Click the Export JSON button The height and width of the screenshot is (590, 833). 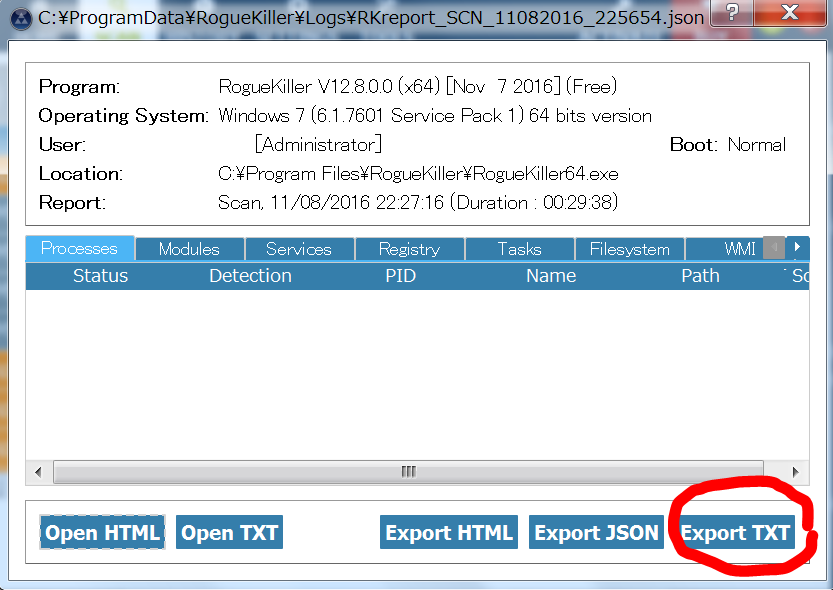596,532
